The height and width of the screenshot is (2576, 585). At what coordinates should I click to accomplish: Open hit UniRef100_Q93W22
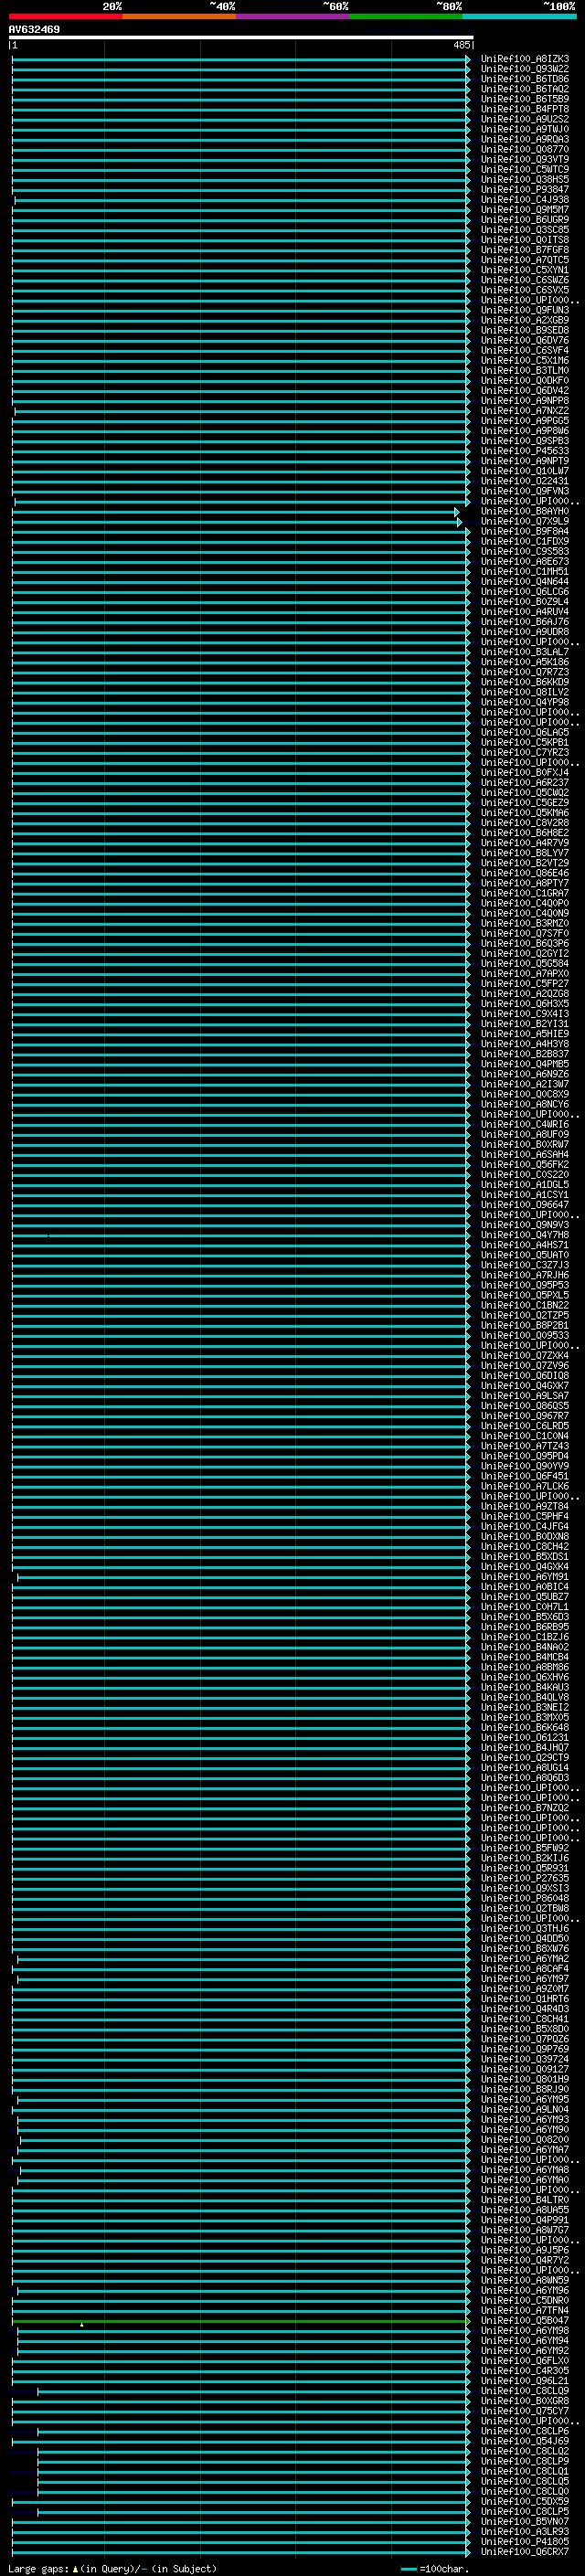click(525, 69)
